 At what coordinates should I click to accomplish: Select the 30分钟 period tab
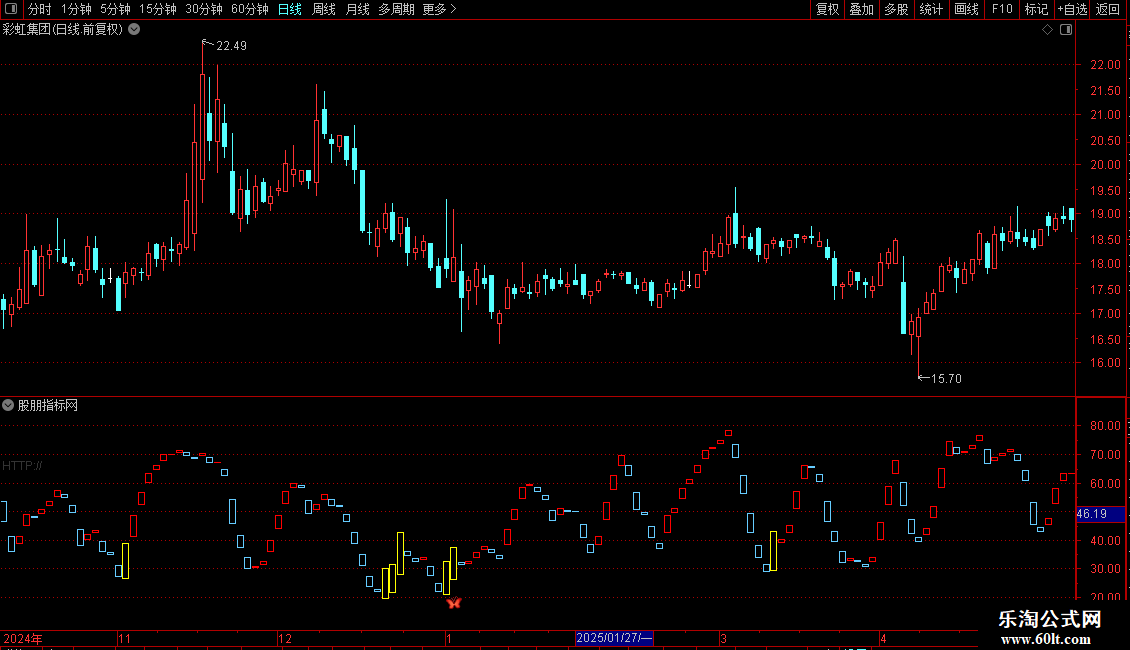pos(204,9)
